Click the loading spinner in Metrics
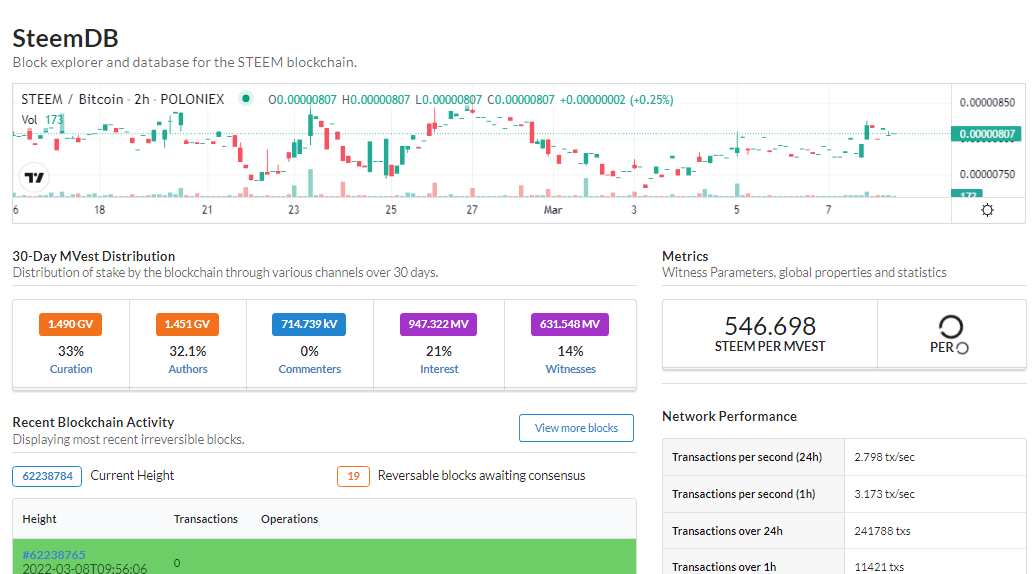The width and height of the screenshot is (1035, 574). click(x=951, y=327)
